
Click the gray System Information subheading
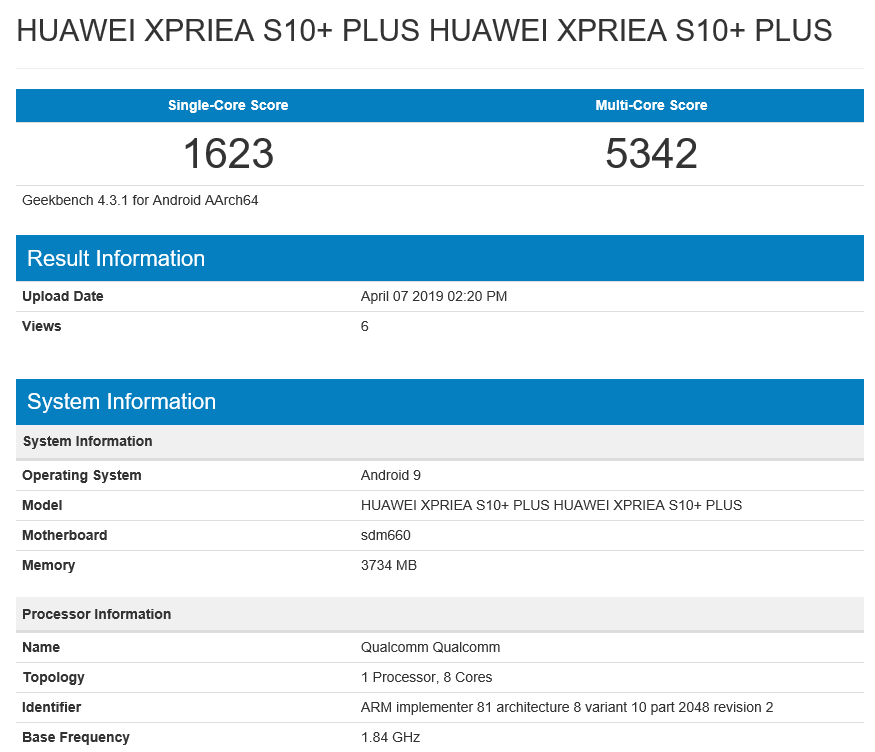click(440, 442)
